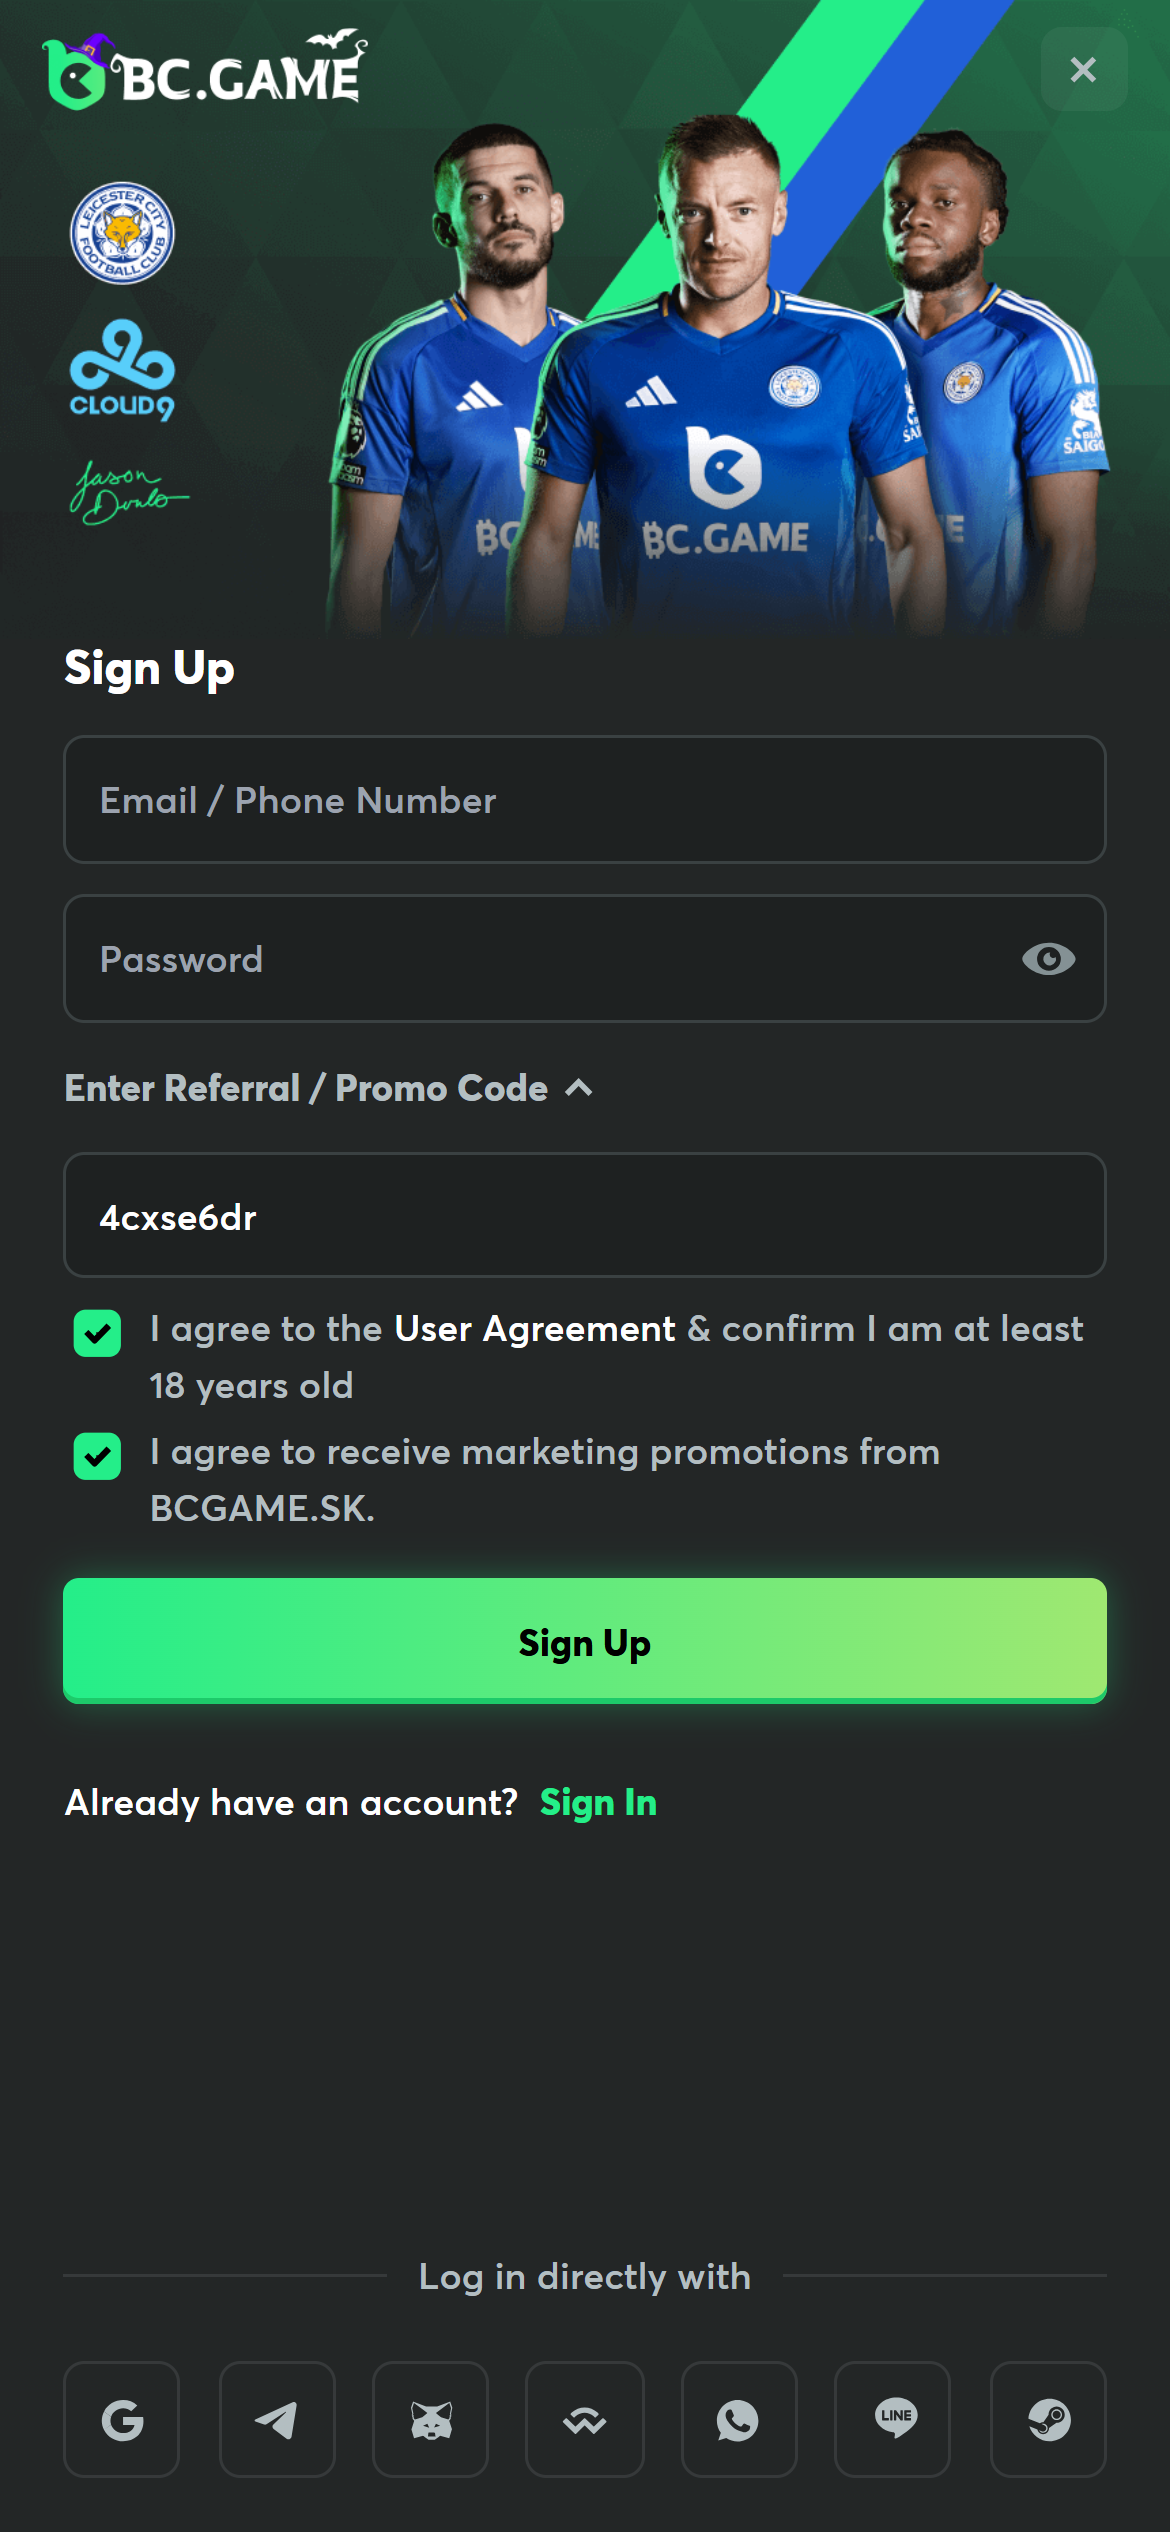Log in with Telegram
This screenshot has width=1170, height=2532.
point(277,2419)
